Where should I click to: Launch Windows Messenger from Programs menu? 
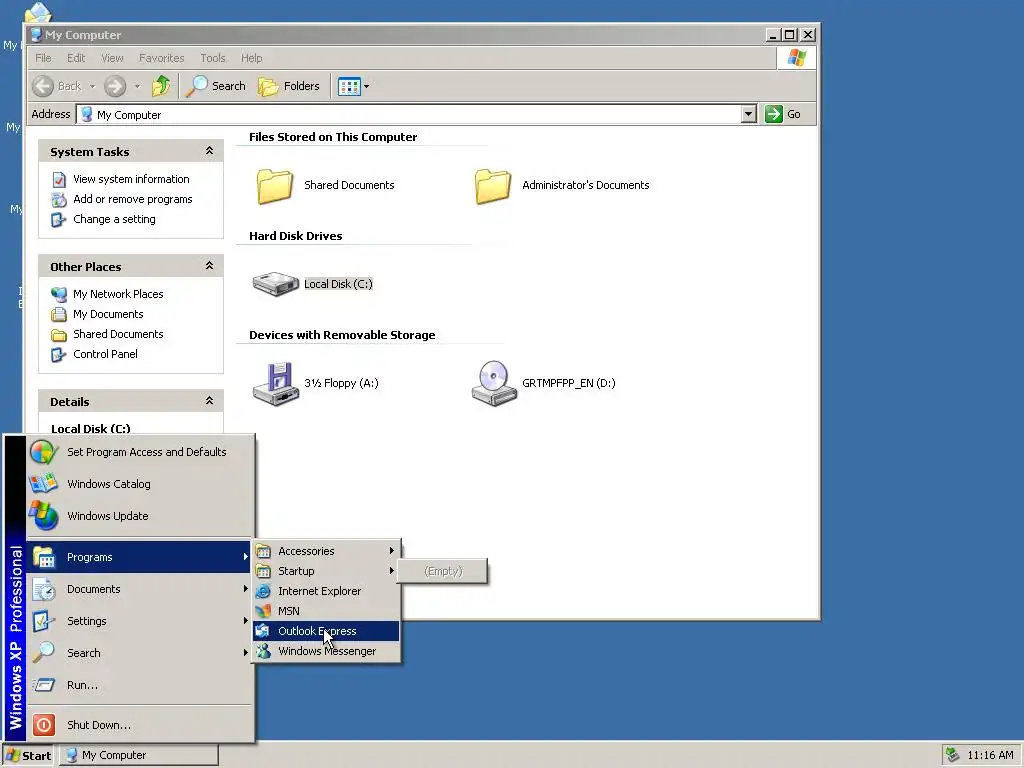(x=326, y=651)
